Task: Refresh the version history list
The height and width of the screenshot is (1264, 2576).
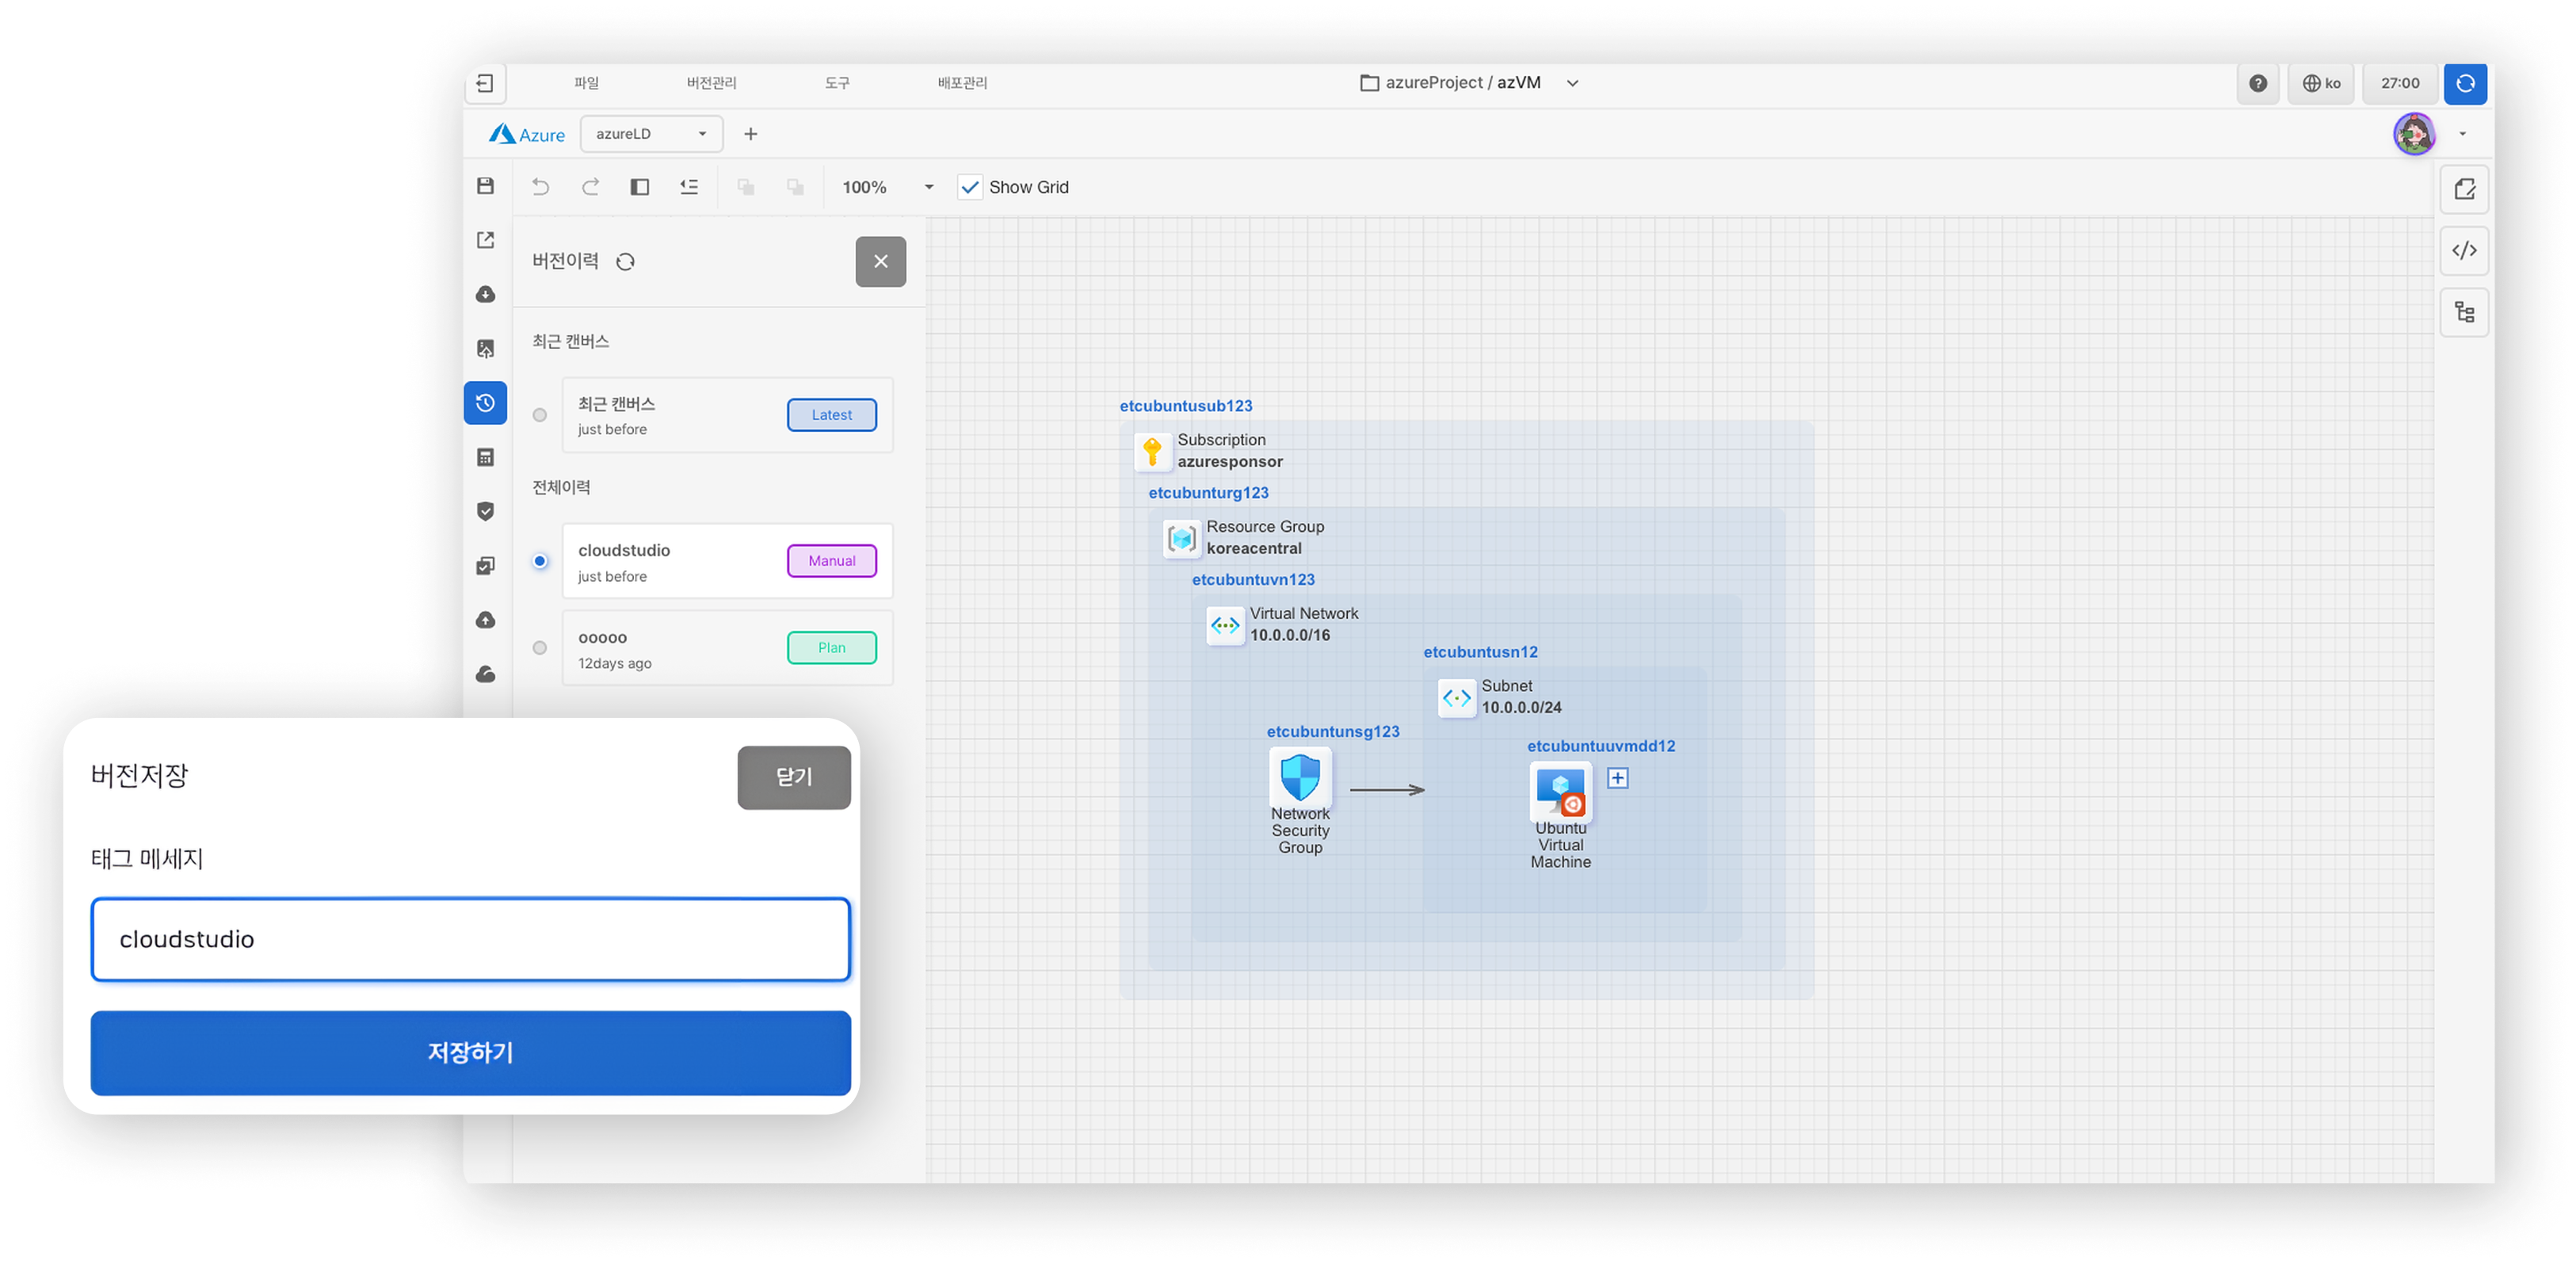Action: (x=626, y=262)
